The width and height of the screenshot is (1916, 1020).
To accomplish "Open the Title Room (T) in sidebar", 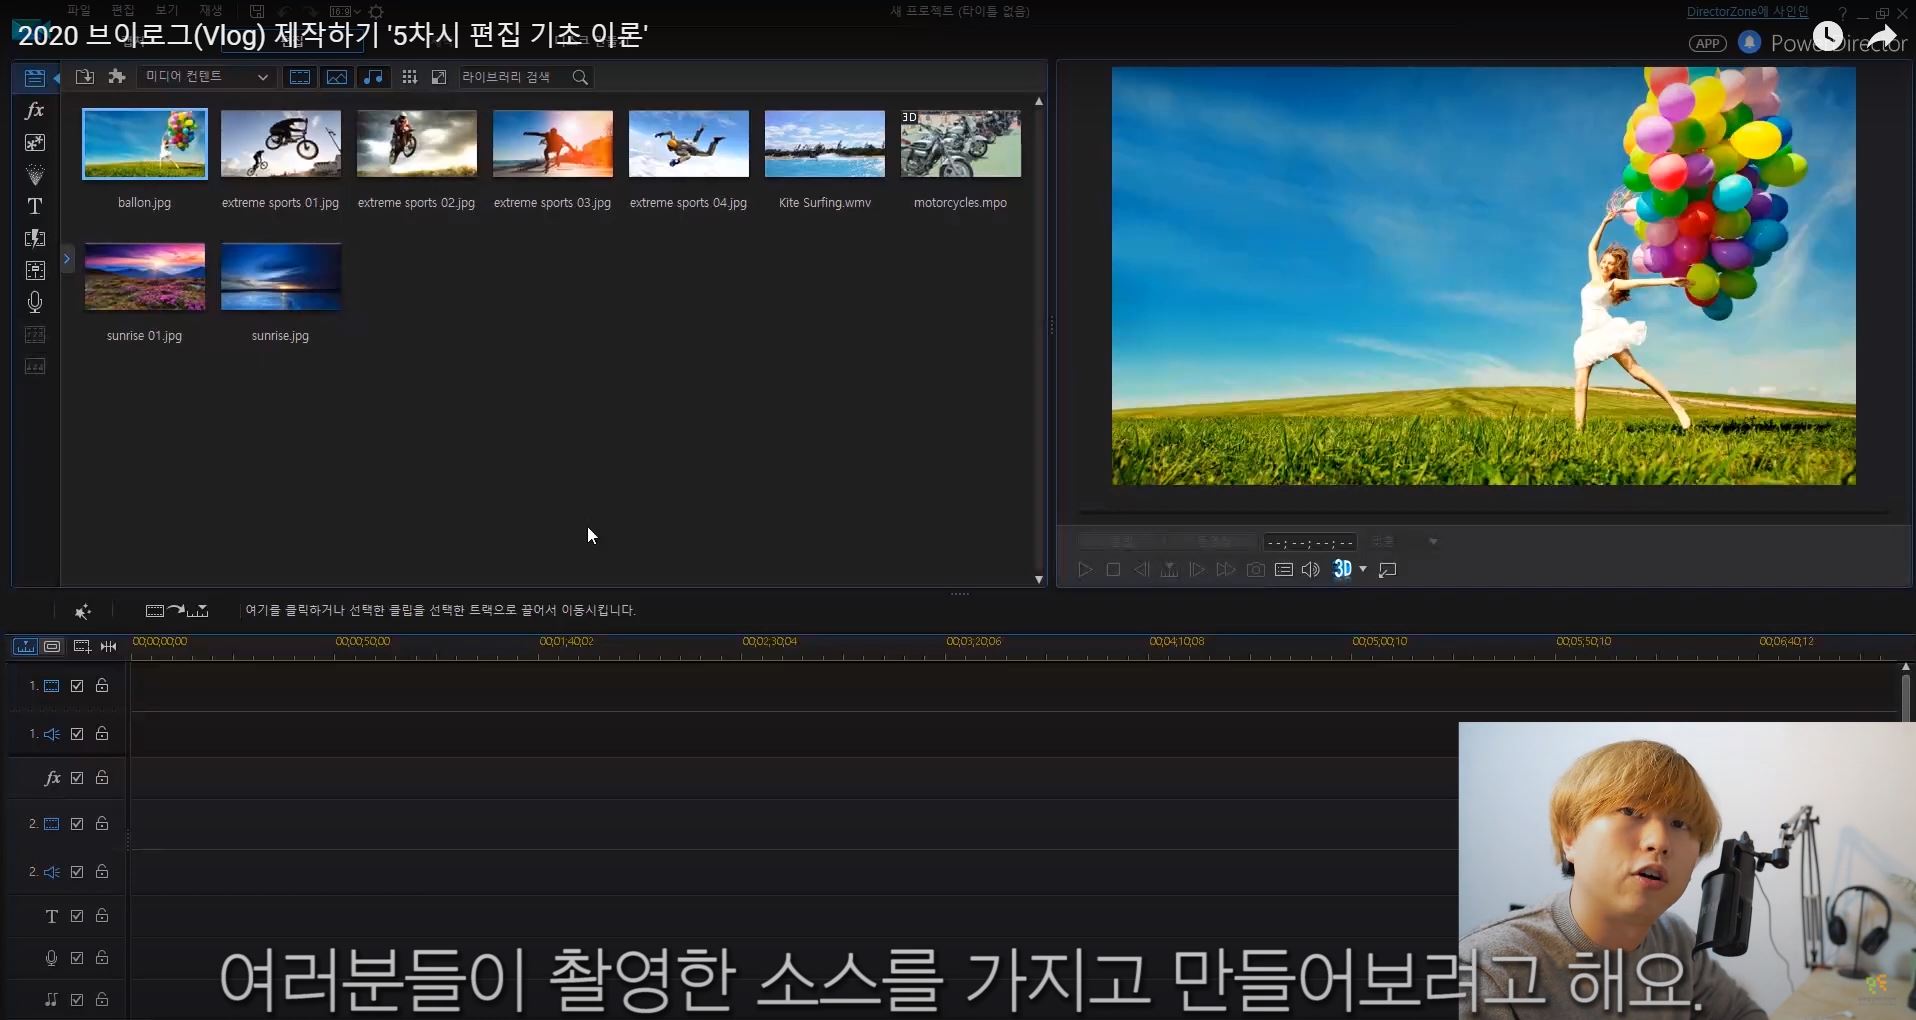I will 35,207.
